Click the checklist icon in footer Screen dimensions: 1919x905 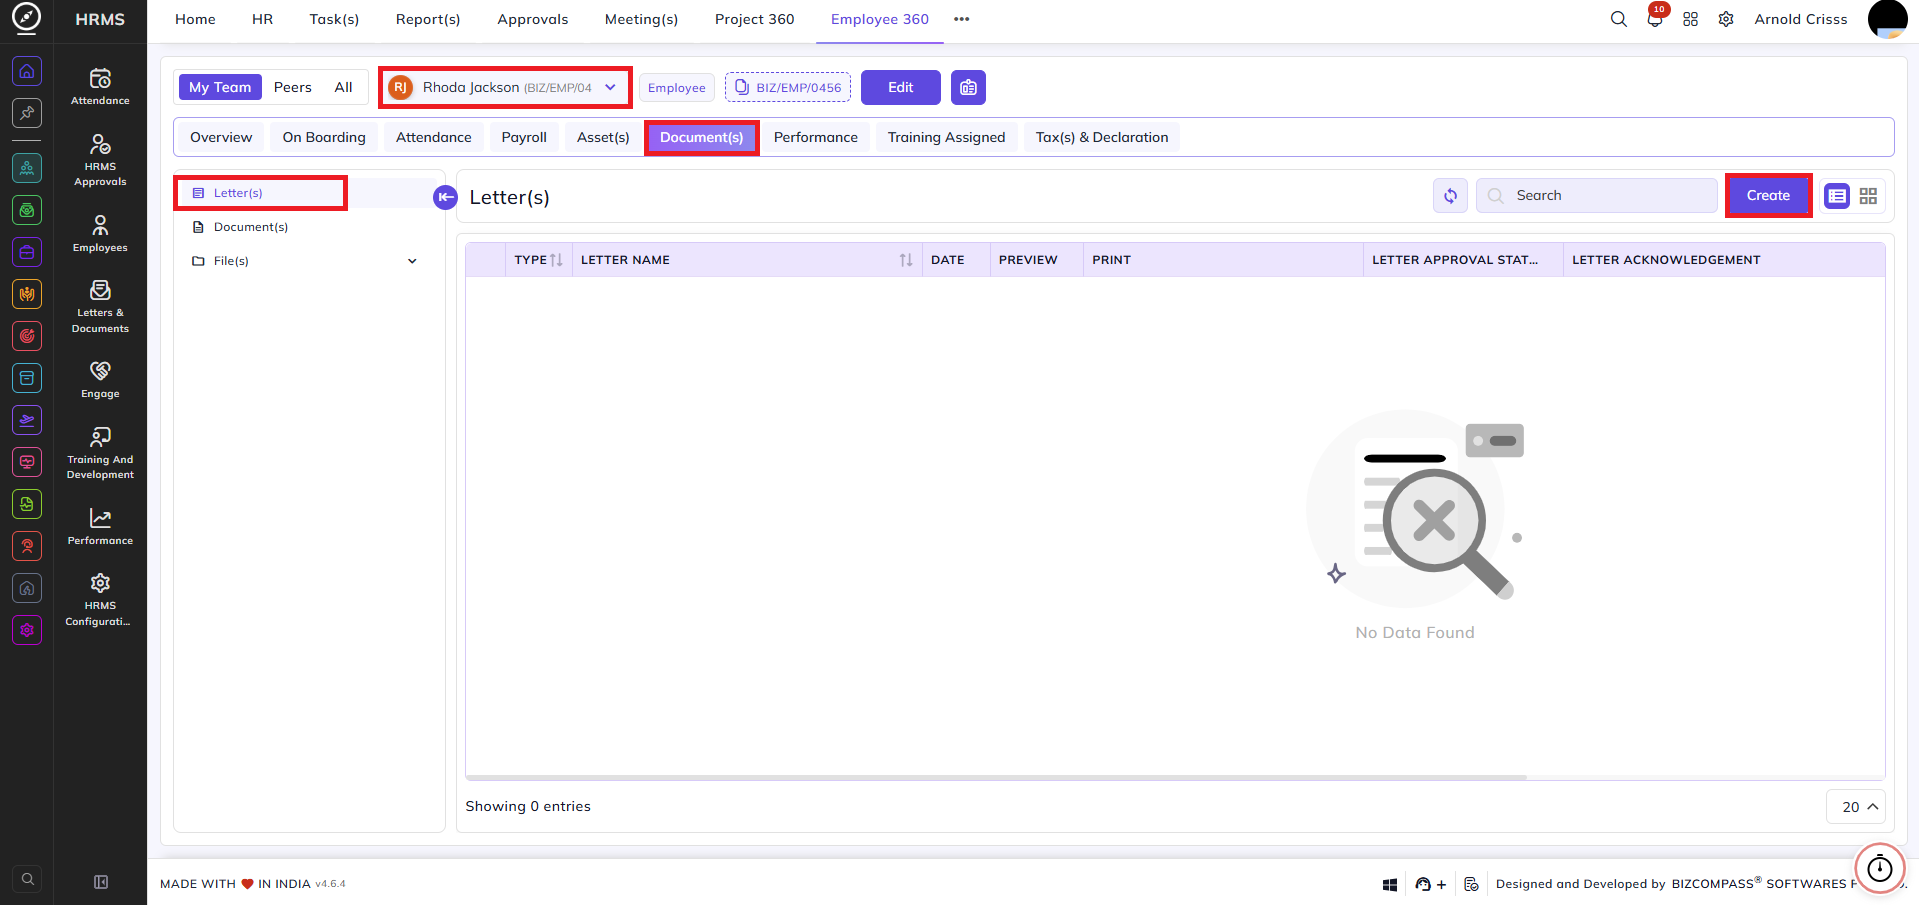click(1471, 884)
